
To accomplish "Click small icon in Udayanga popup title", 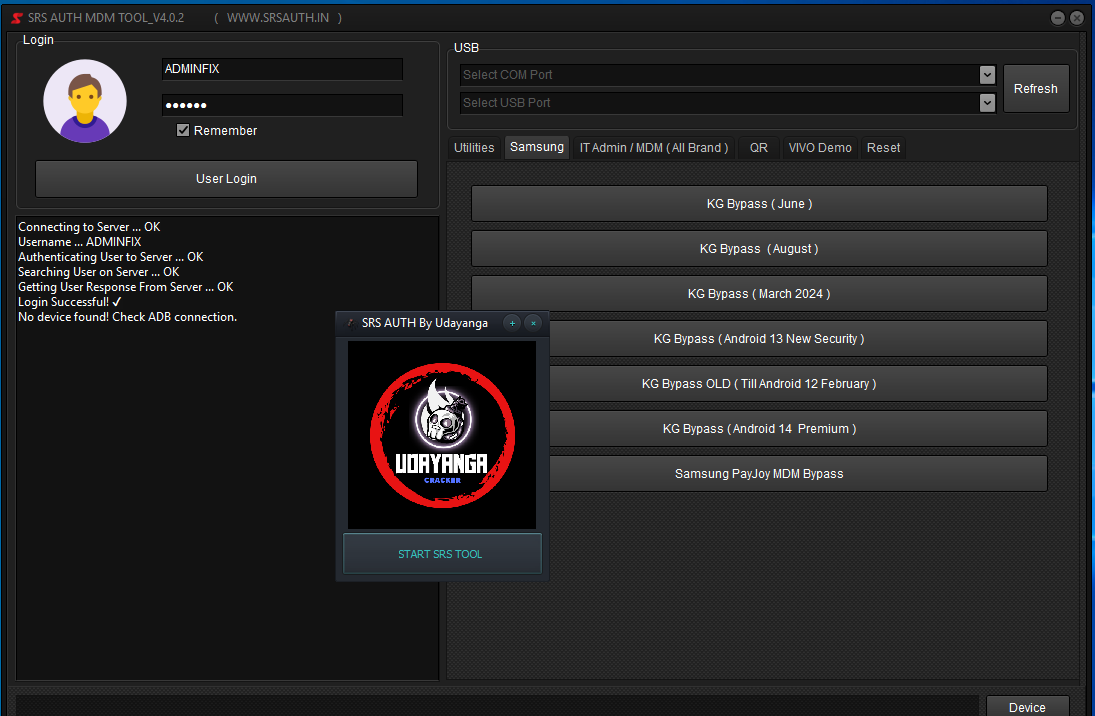I will (351, 323).
